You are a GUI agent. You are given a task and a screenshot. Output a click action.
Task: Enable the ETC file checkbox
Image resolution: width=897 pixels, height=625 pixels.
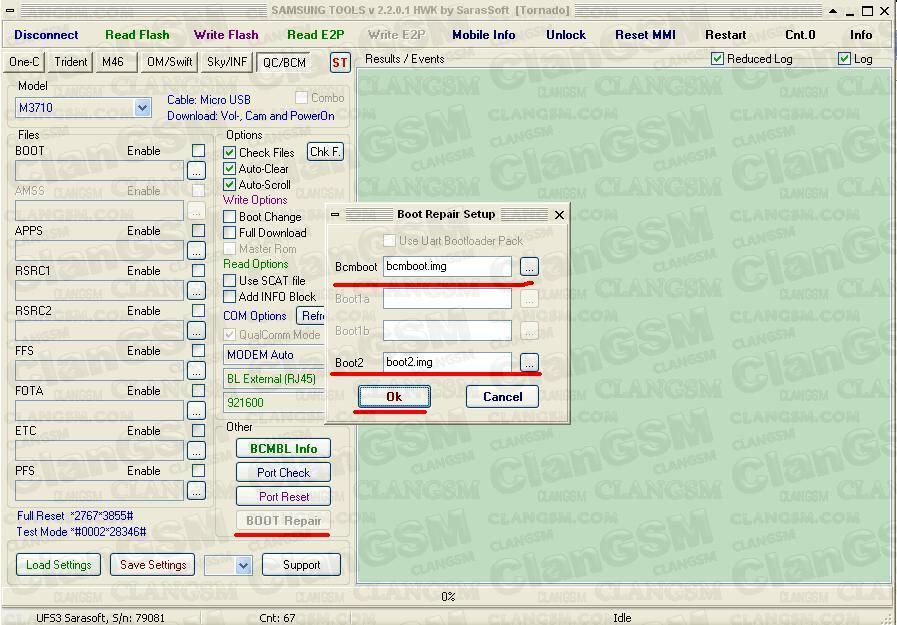pos(199,431)
